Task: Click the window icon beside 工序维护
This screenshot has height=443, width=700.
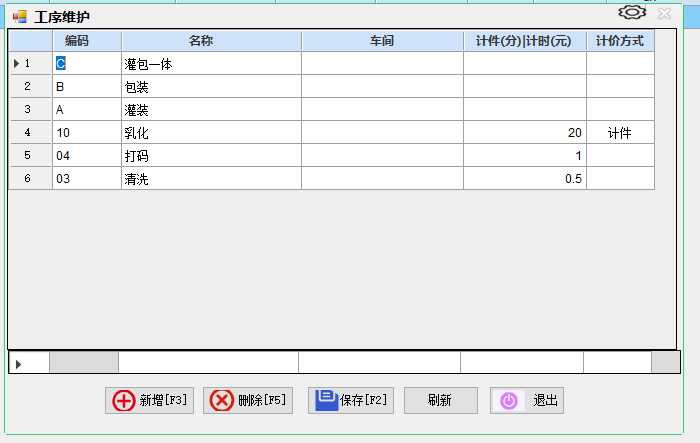Action: 19,17
